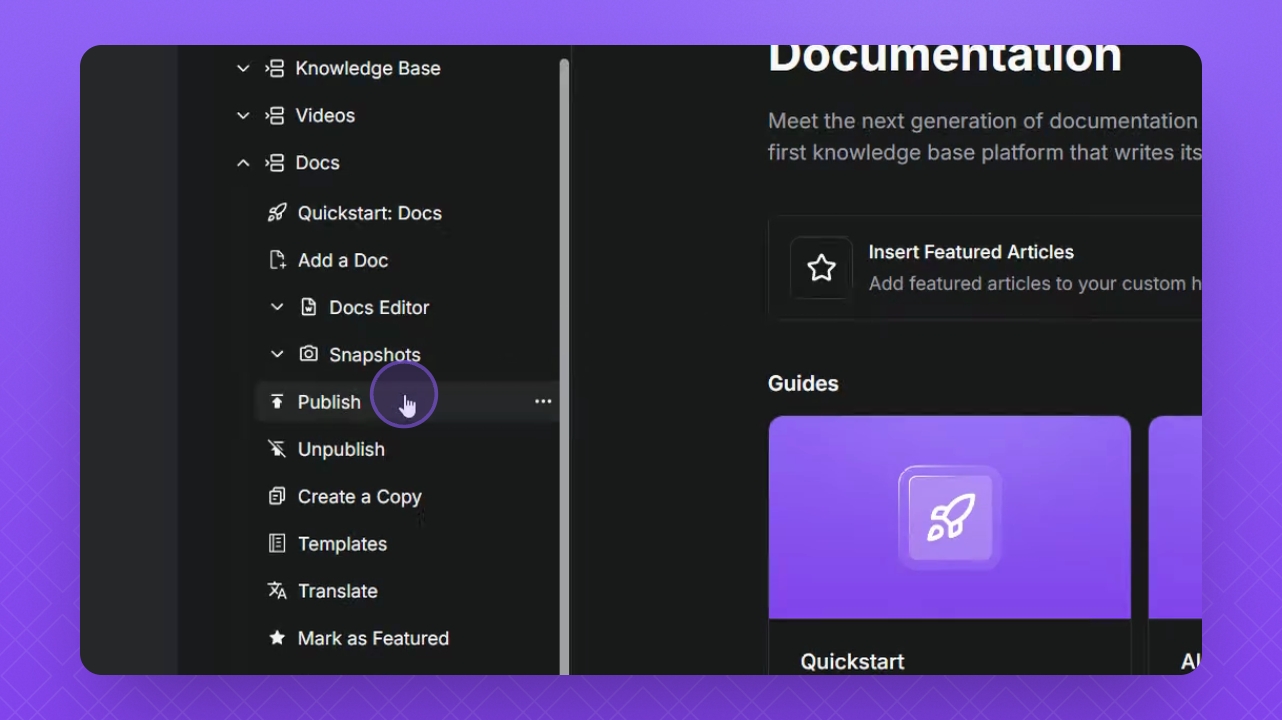This screenshot has height=720, width=1282.
Task: Click the Quickstart card title
Action: click(852, 661)
